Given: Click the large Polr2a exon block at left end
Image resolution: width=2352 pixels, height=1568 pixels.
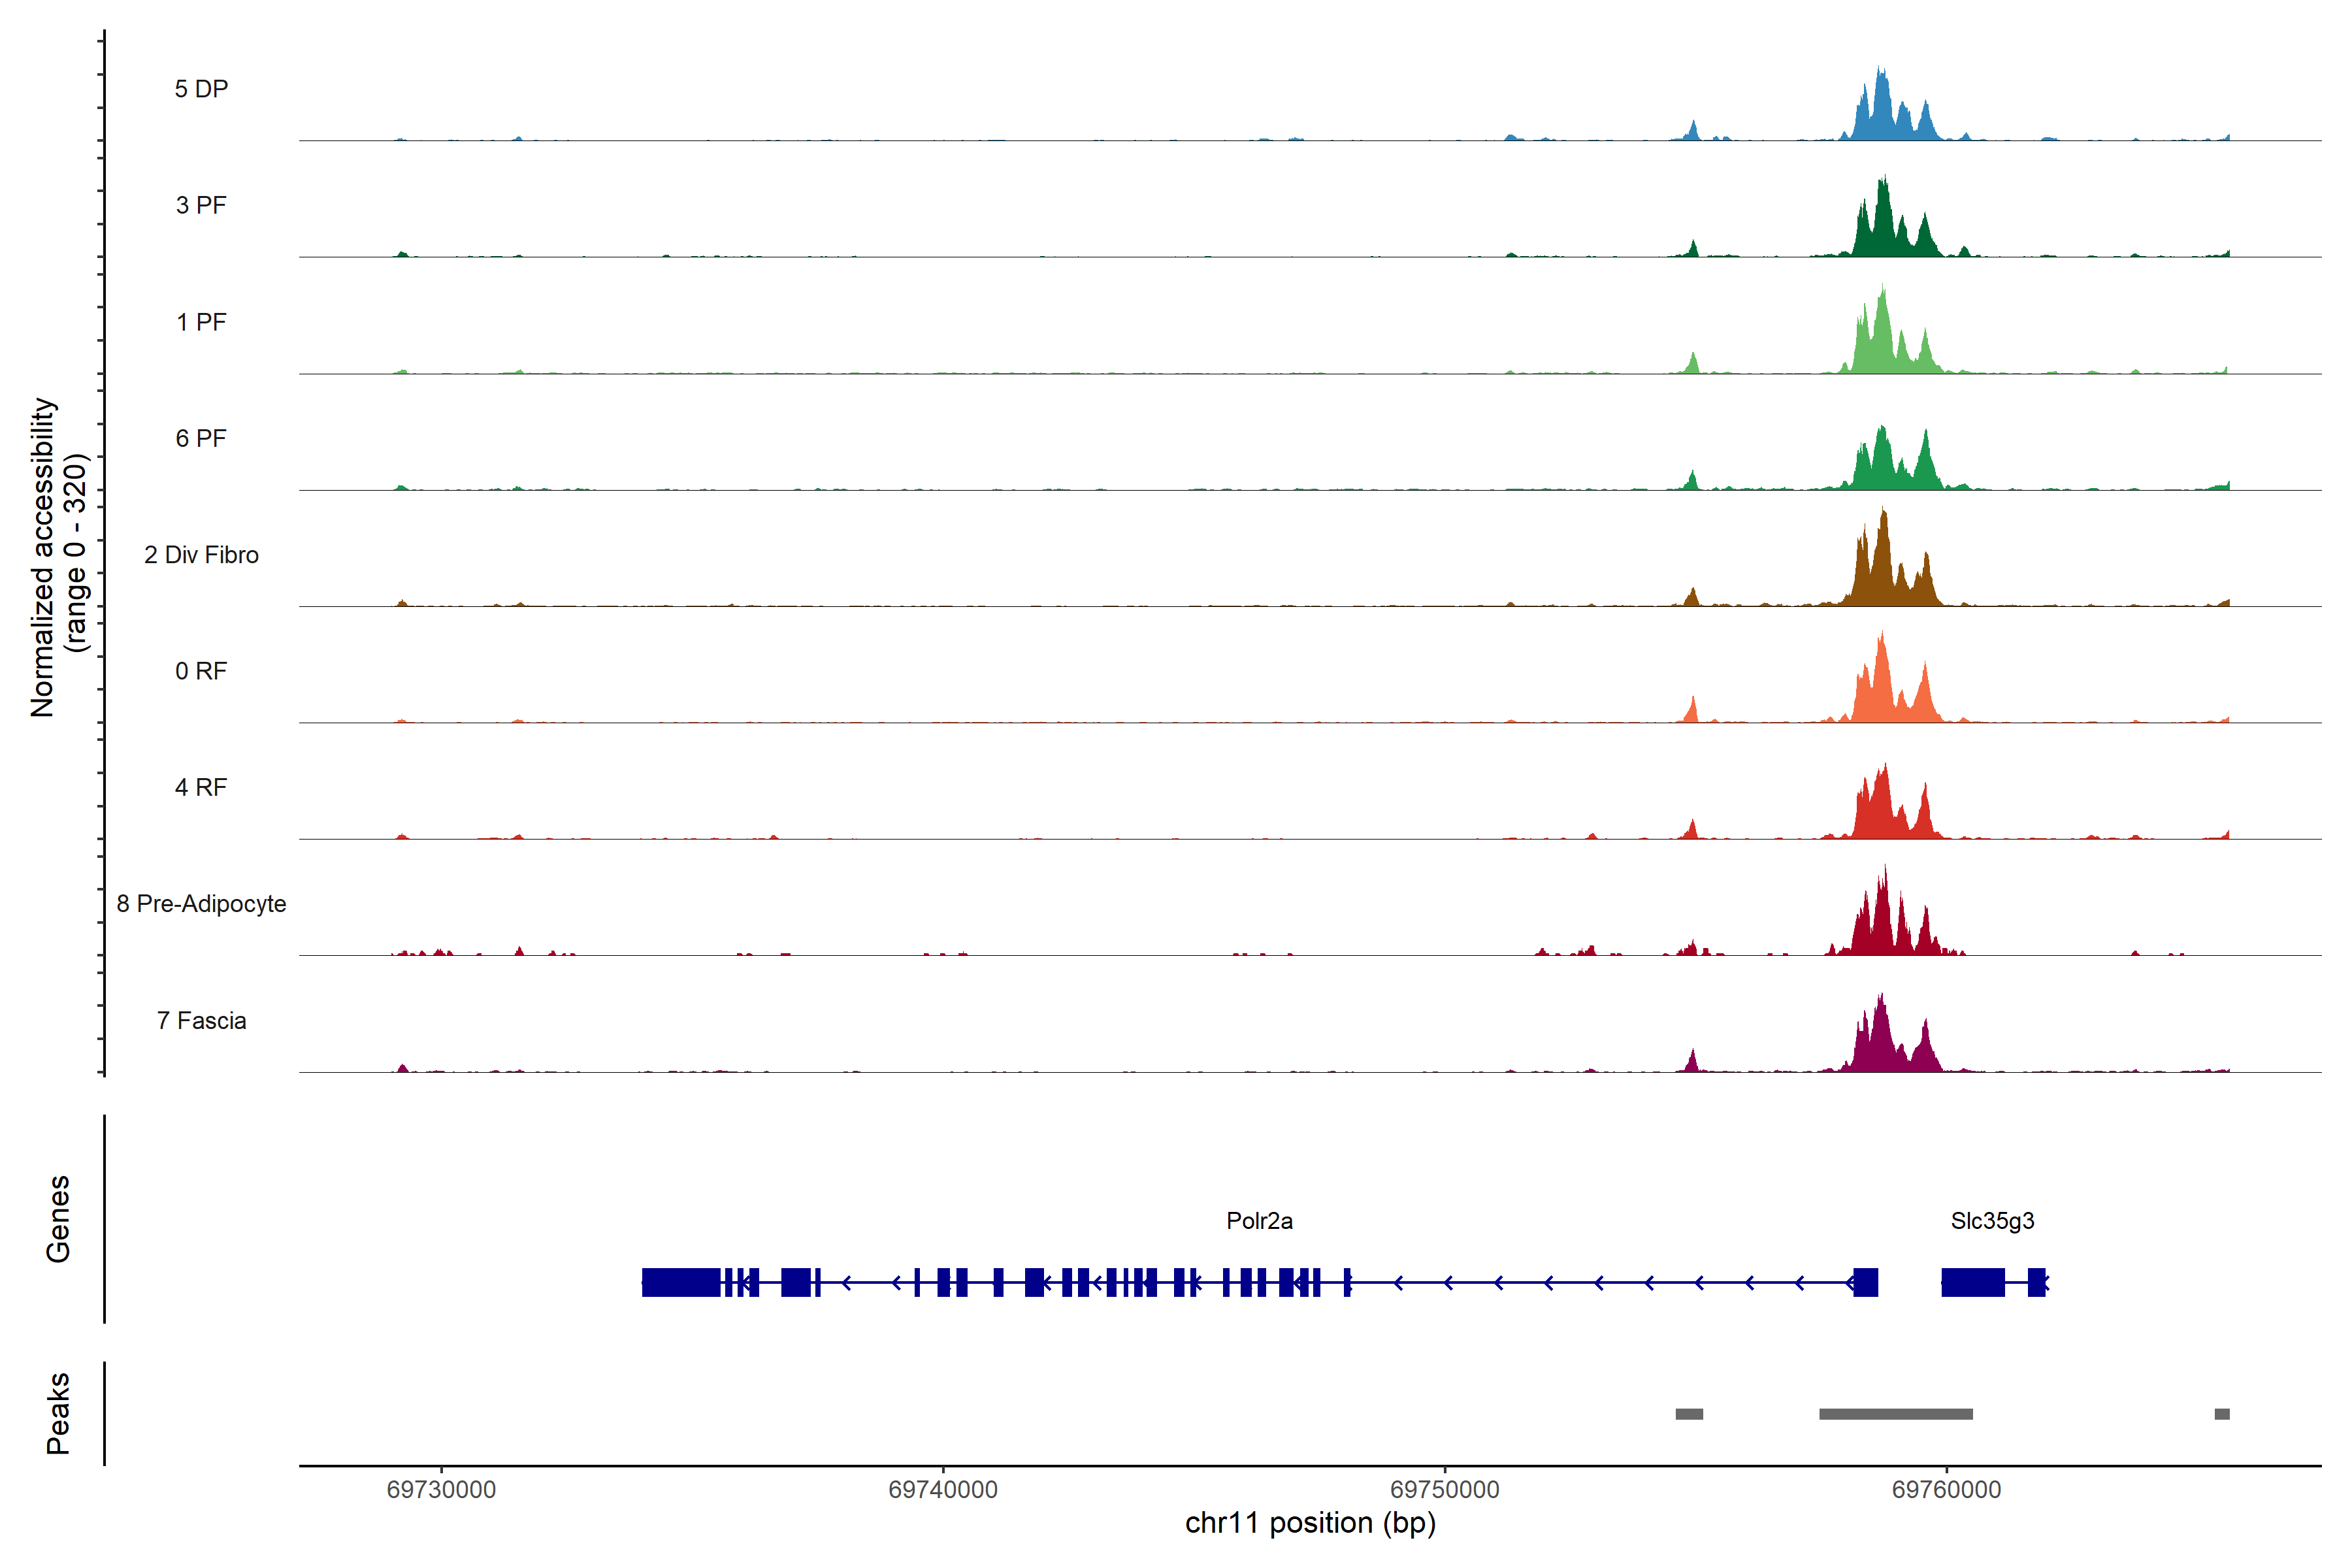Looking at the screenshot, I should pos(680,1282).
